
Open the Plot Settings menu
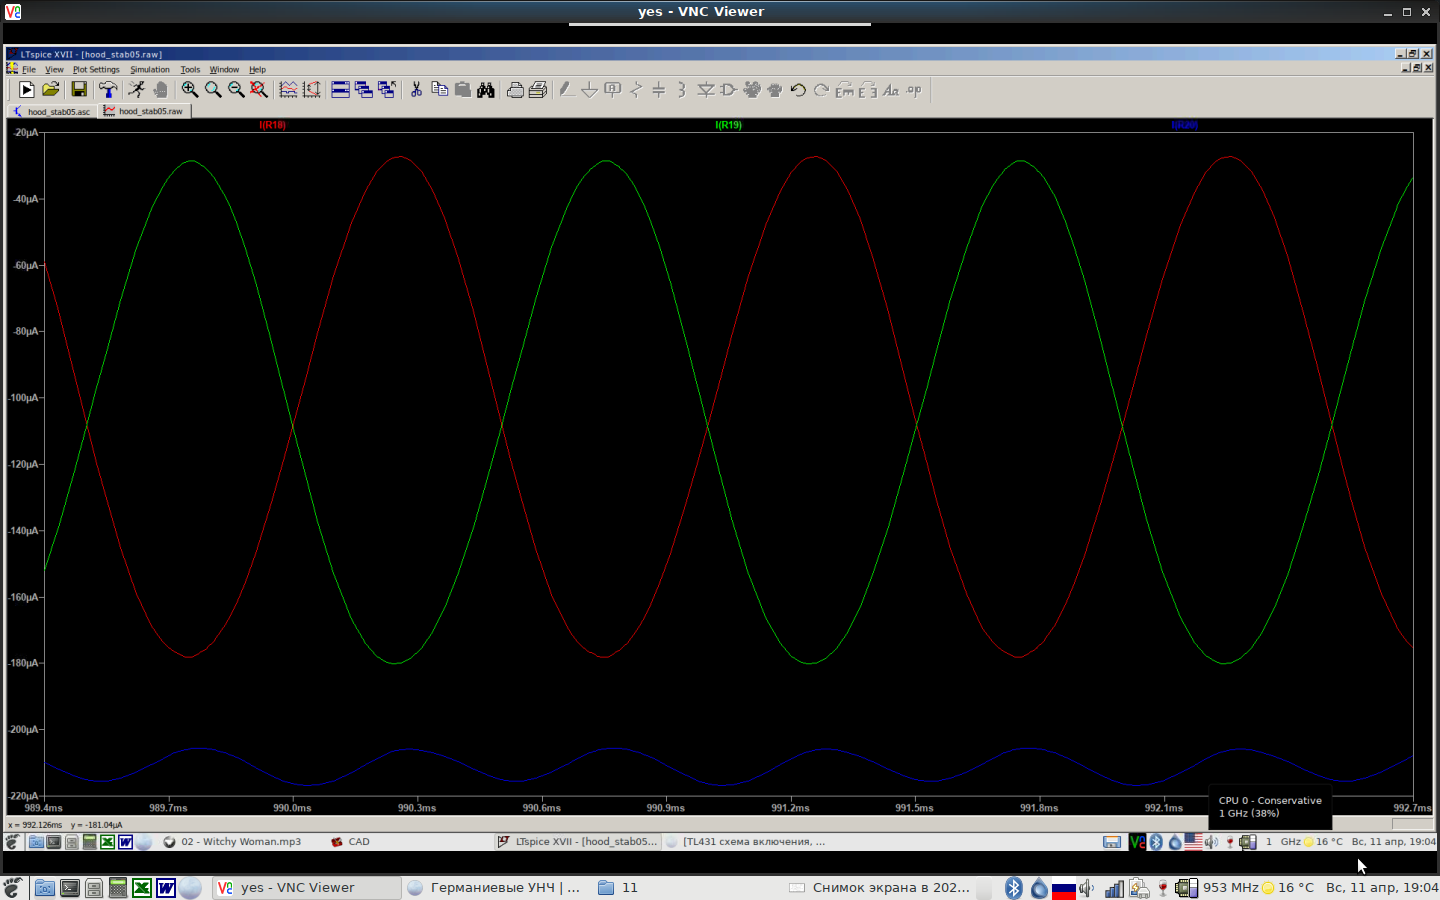coord(96,70)
